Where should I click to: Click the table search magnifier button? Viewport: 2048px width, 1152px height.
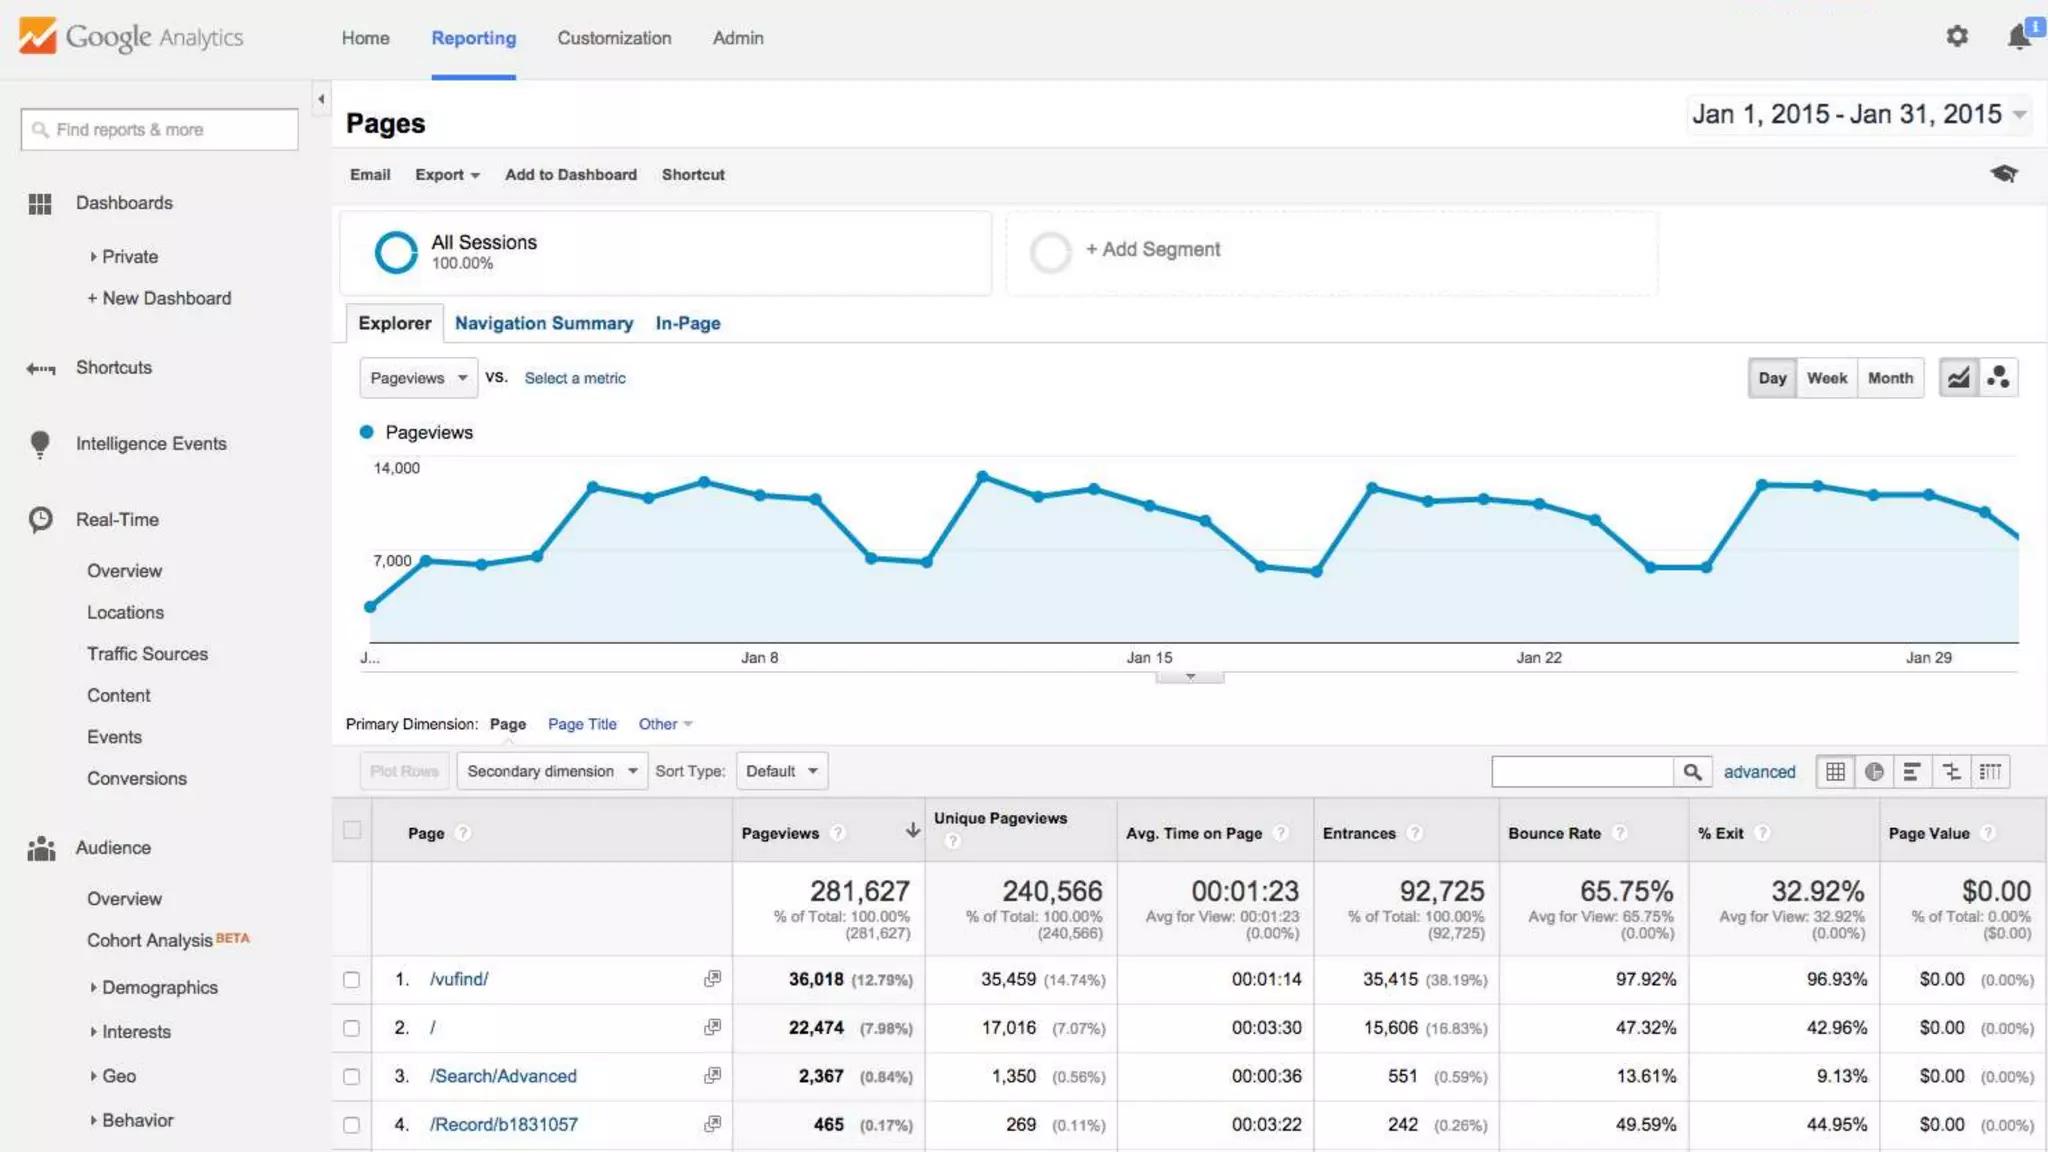1692,771
